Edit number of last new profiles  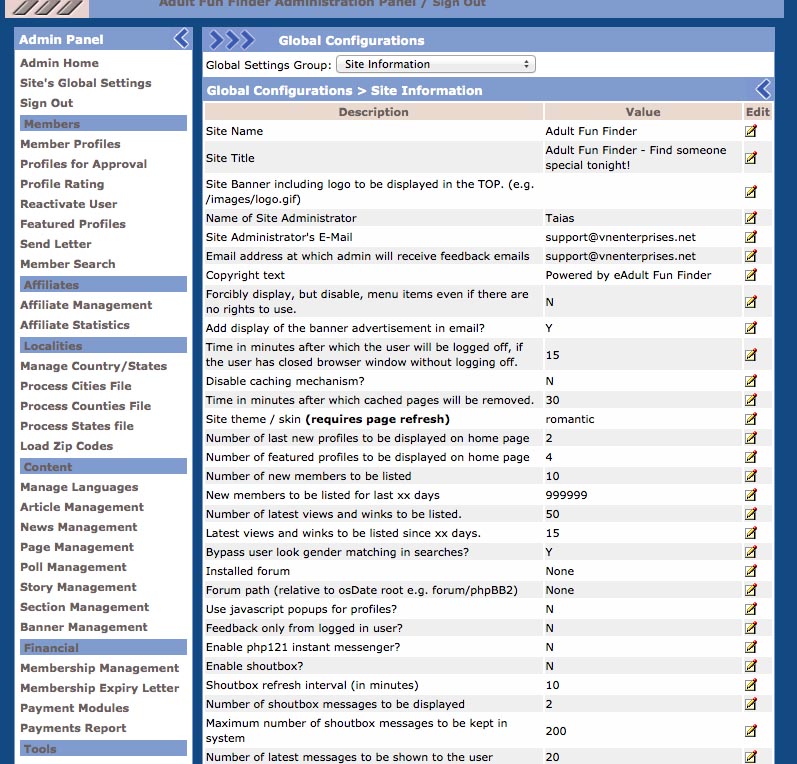(751, 438)
